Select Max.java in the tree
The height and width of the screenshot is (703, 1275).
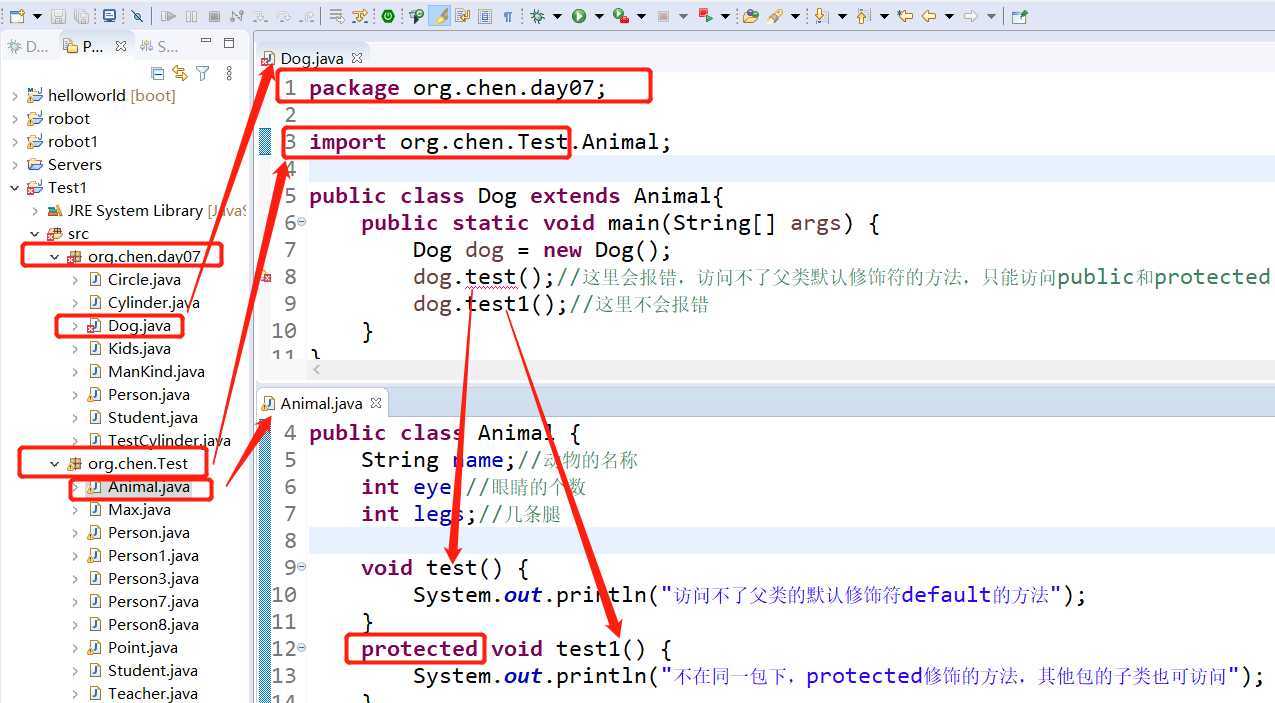click(x=139, y=510)
